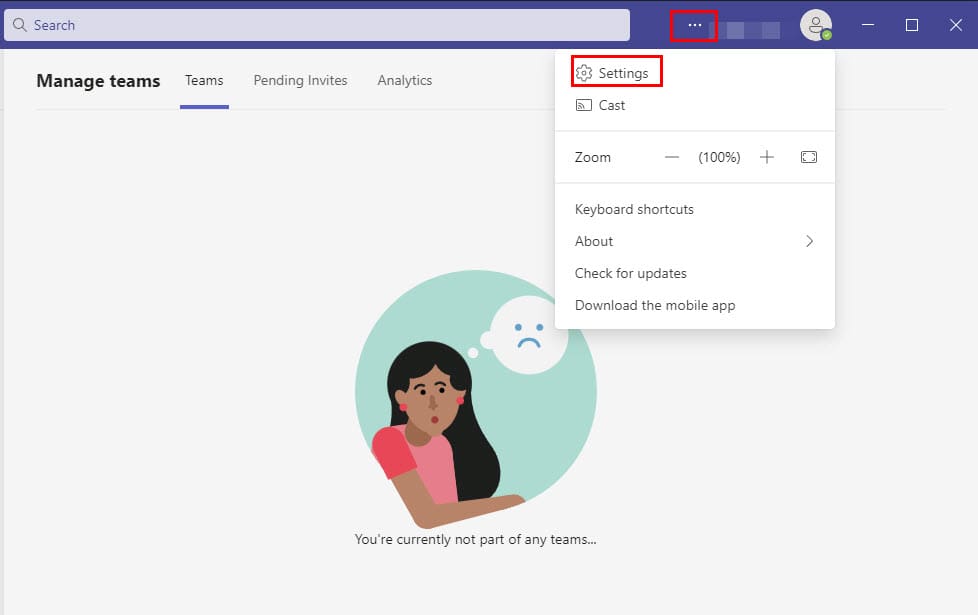The height and width of the screenshot is (615, 978).
Task: Select Download the mobile app
Action: tap(655, 305)
